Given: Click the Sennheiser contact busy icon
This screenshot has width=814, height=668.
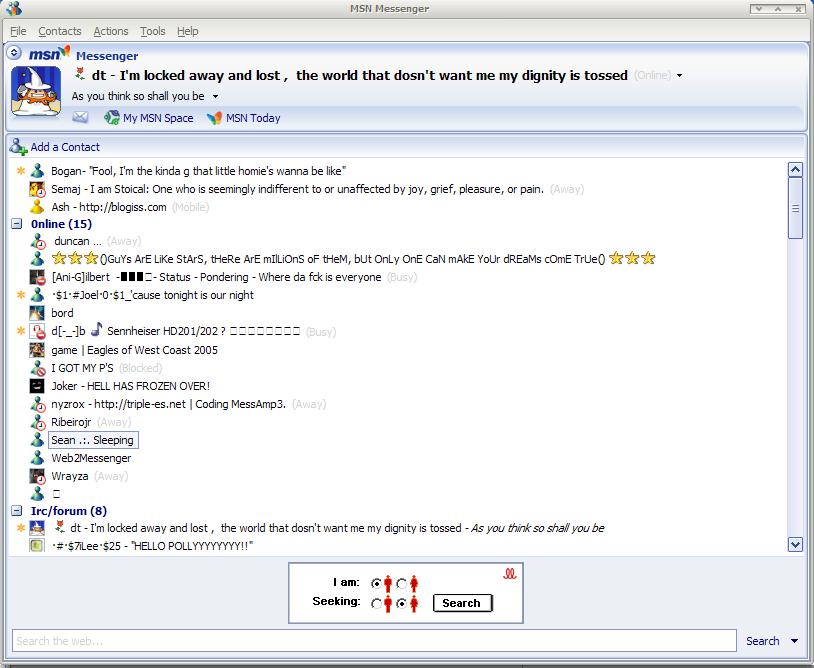Looking at the screenshot, I should coord(37,331).
